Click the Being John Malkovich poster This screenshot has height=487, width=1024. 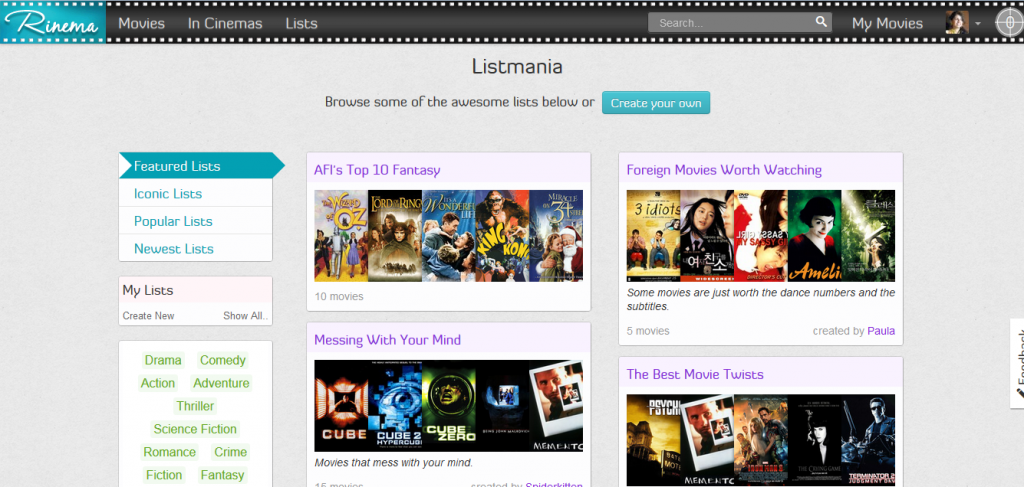tap(502, 405)
